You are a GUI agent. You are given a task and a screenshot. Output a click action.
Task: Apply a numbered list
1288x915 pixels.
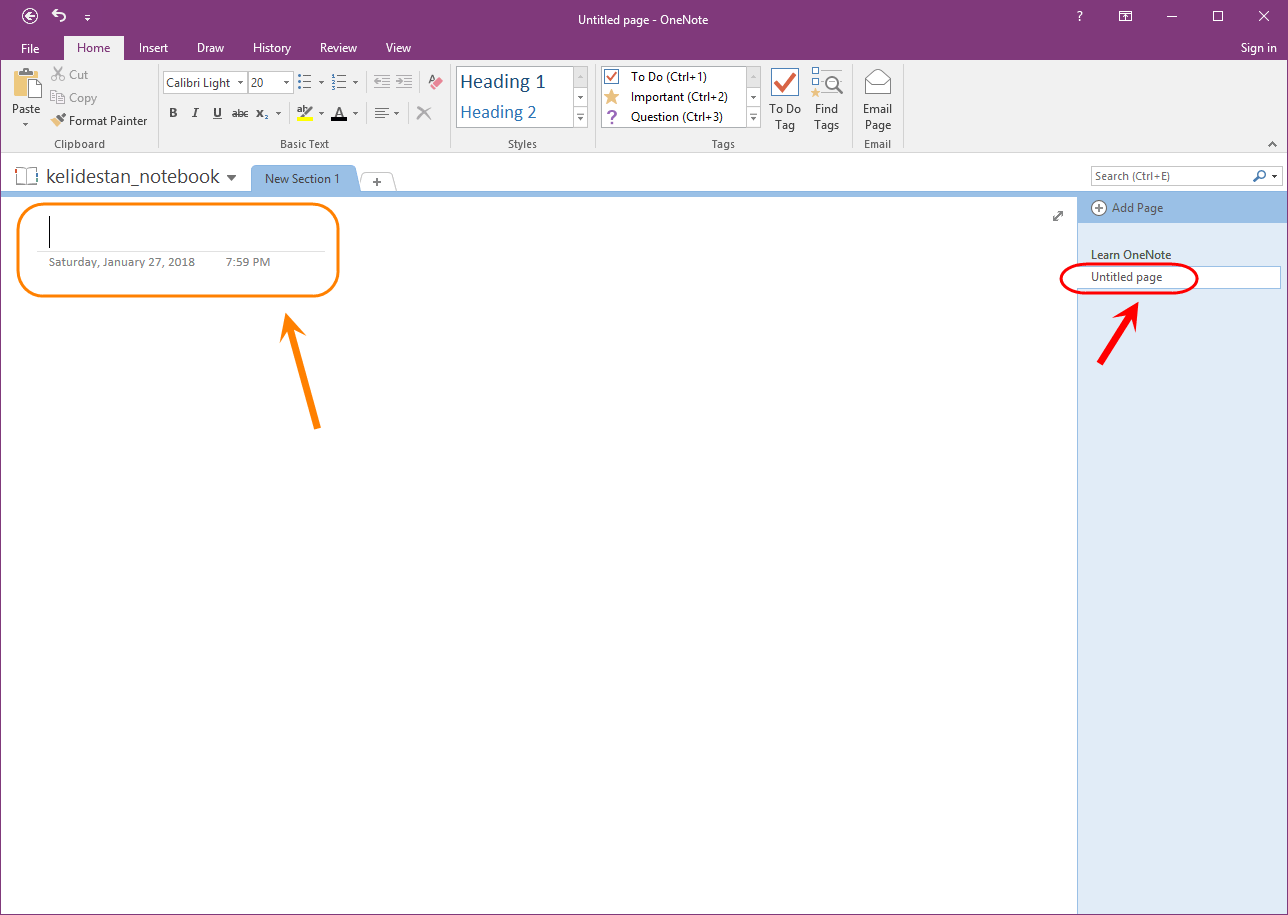[x=338, y=82]
